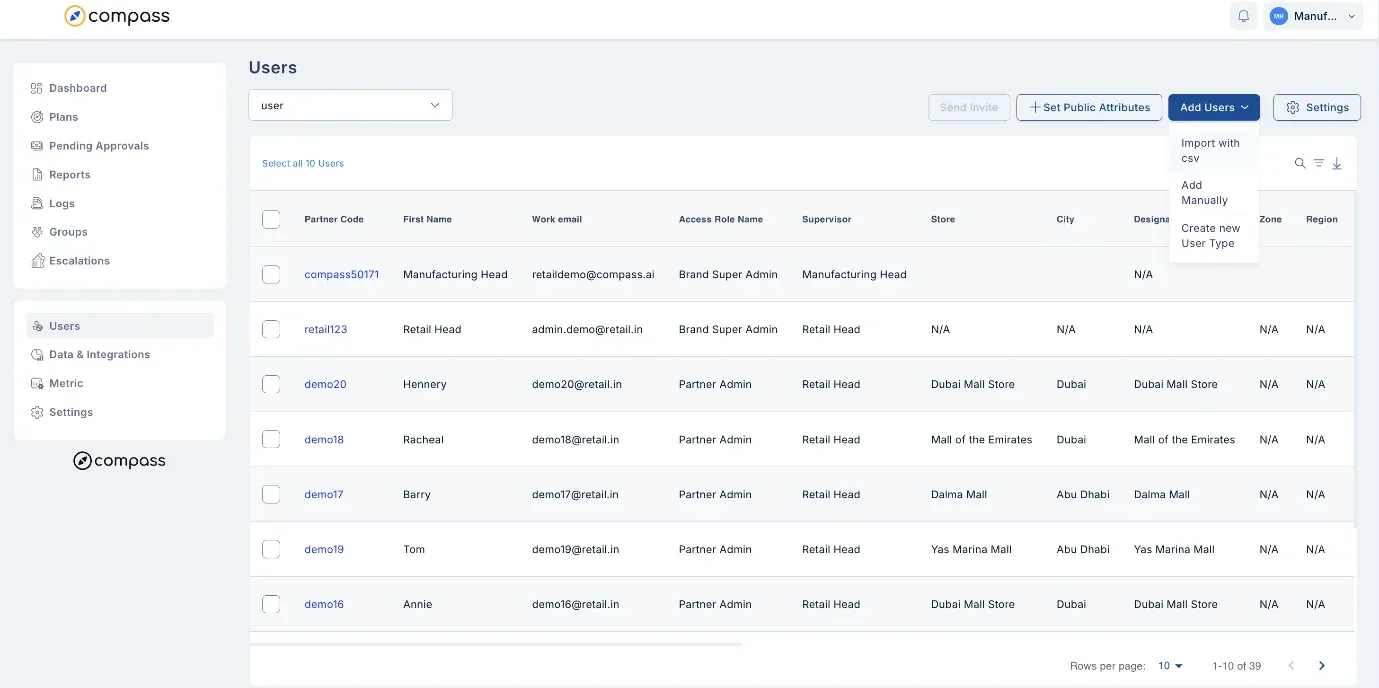Viewport: 1379px width, 688px height.
Task: Tick the select-all header checkbox
Action: pyautogui.click(x=271, y=219)
